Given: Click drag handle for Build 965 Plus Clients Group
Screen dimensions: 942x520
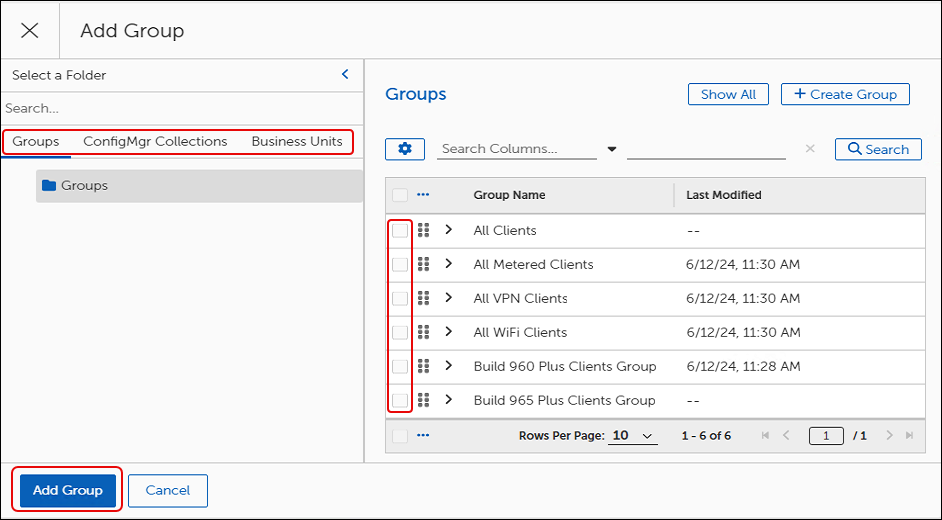Looking at the screenshot, I should click(x=424, y=400).
